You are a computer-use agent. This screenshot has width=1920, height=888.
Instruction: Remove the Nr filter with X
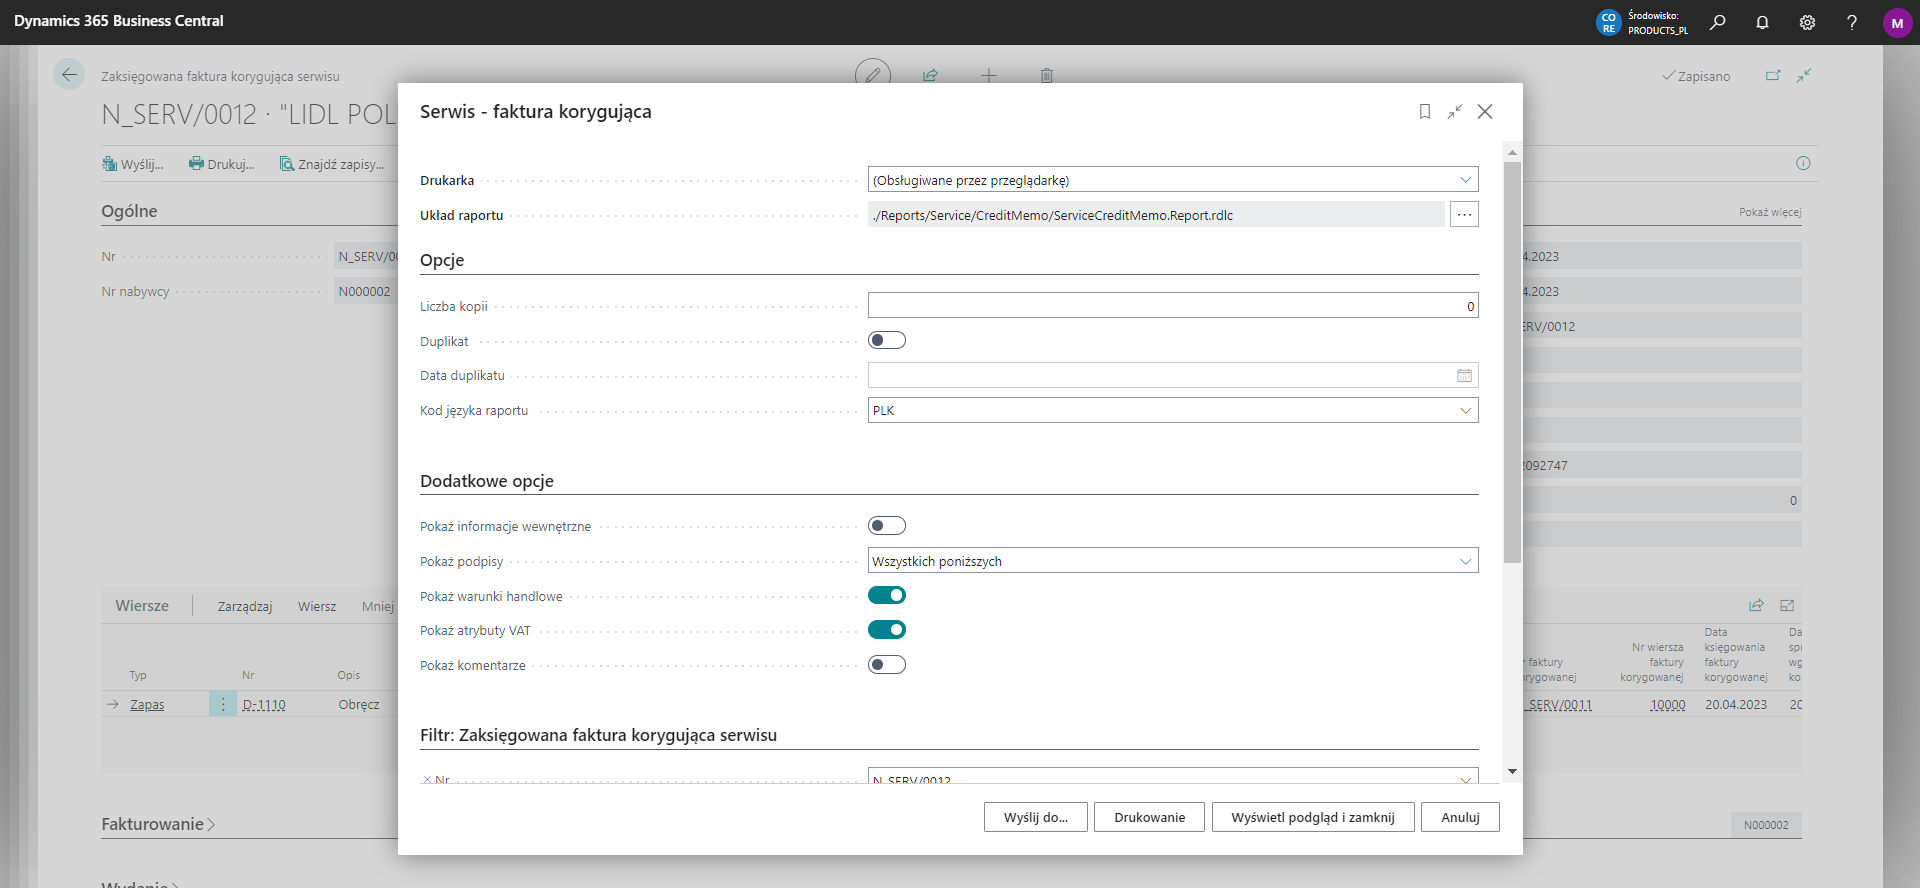[x=427, y=779]
